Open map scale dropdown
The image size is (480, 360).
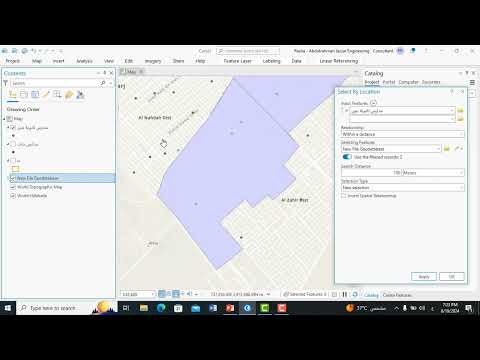tap(153, 294)
